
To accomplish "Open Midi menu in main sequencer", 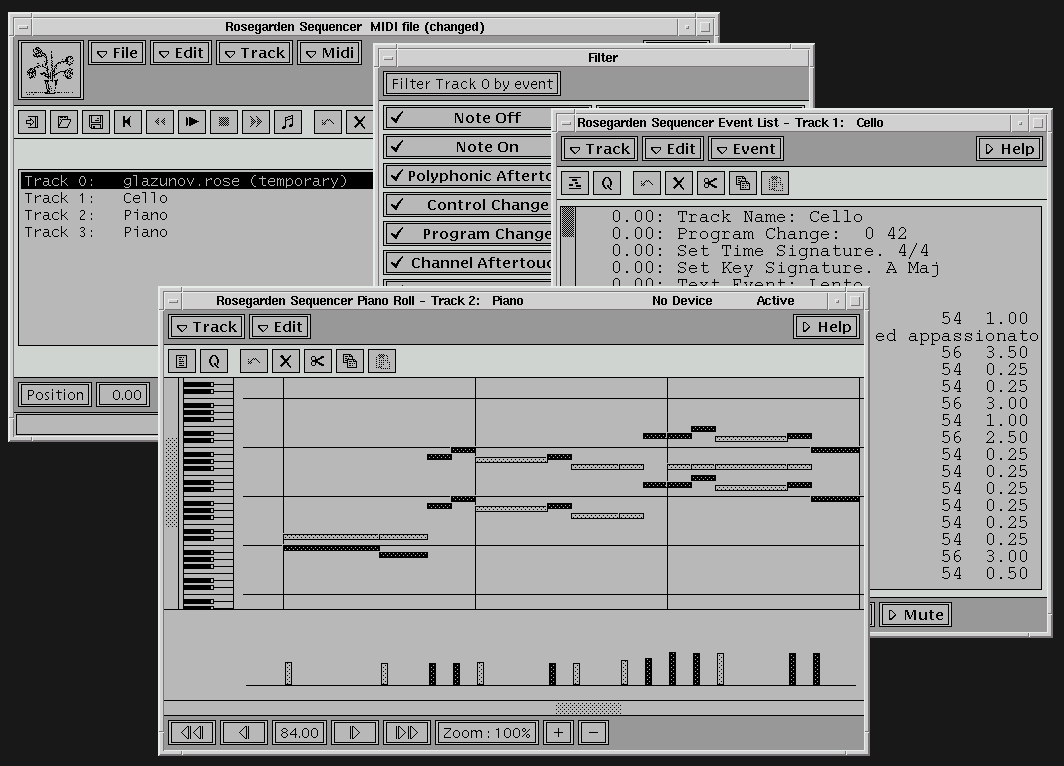I will (x=330, y=53).
